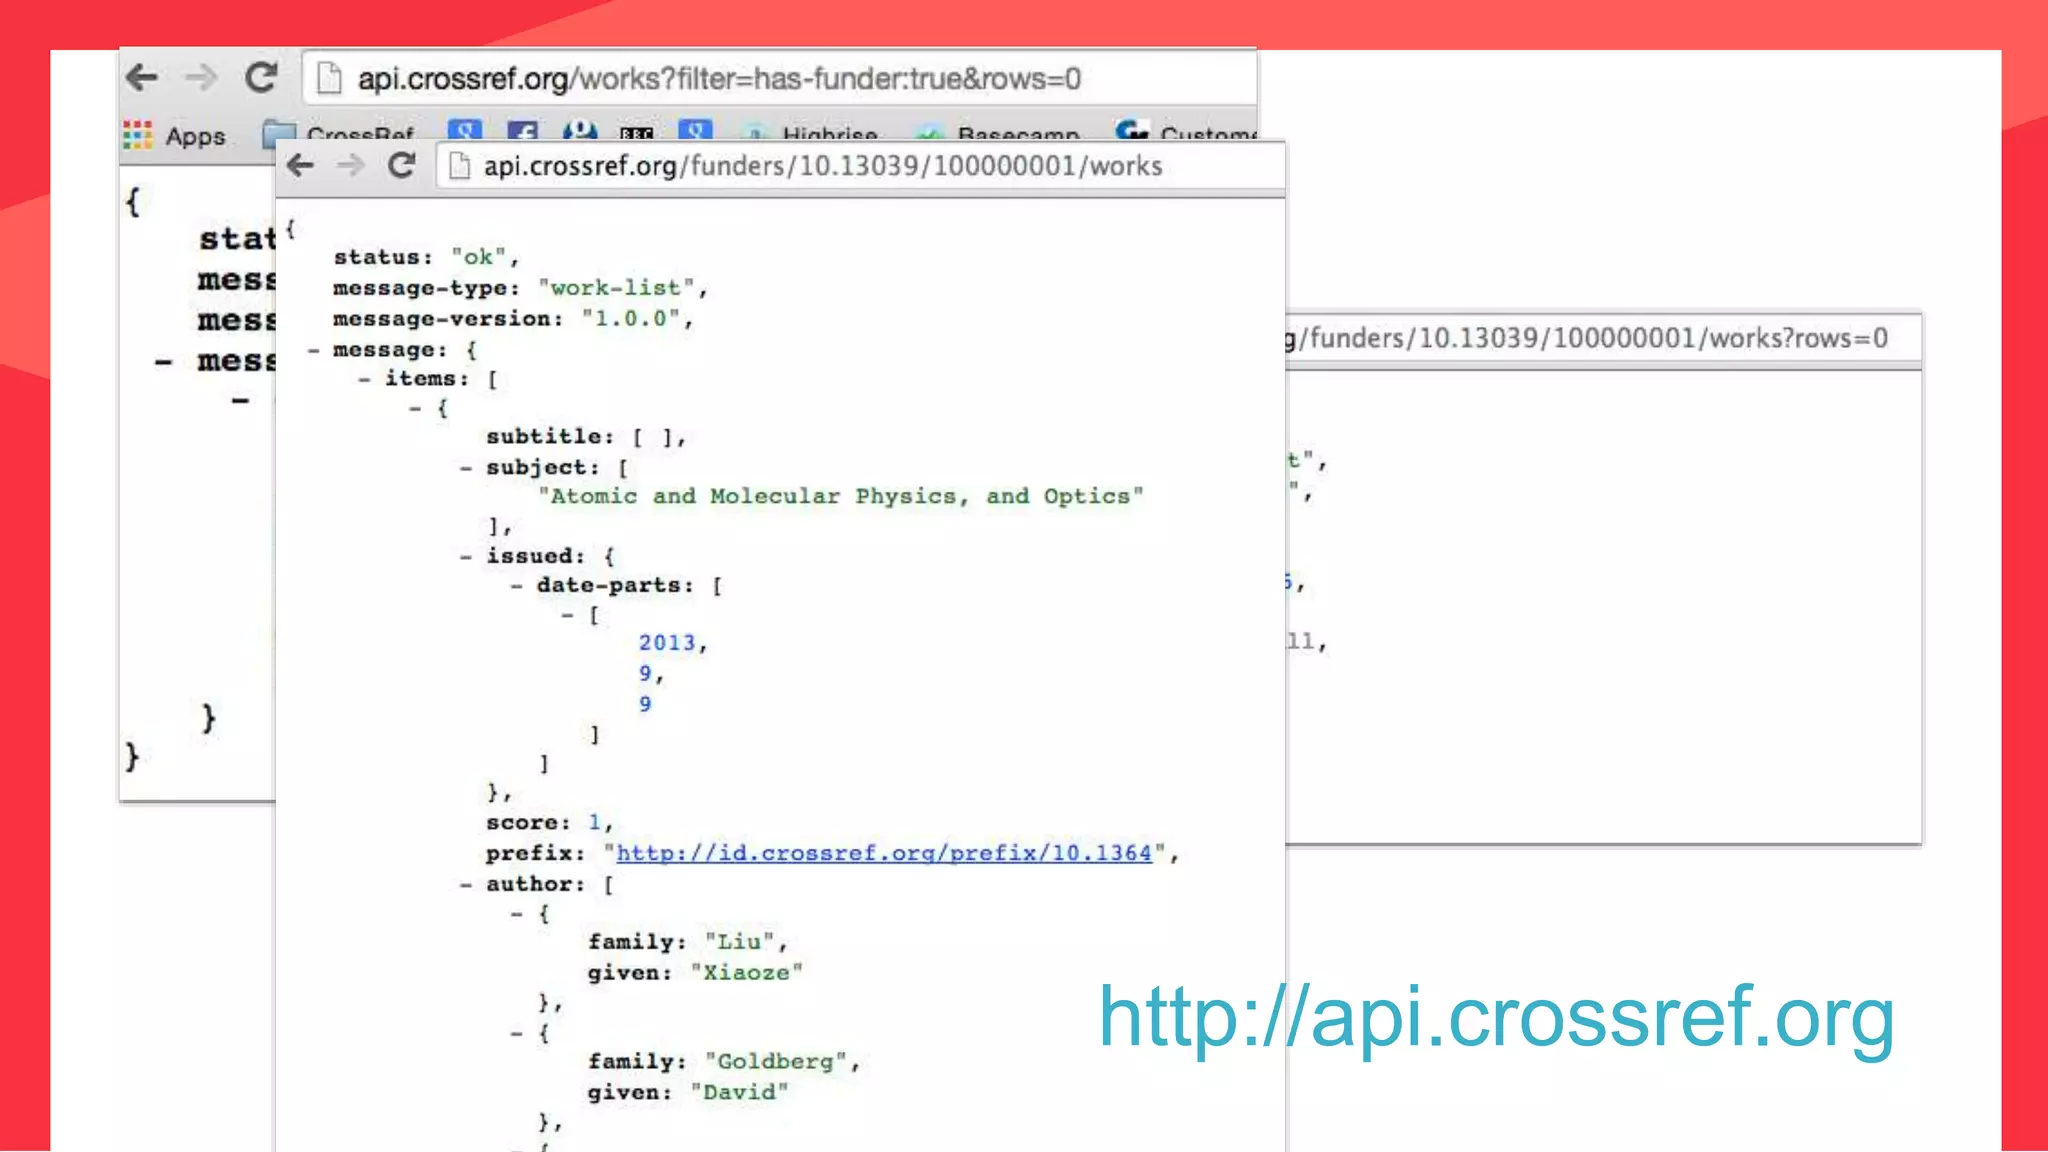
Task: Collapse the issued object
Action: coord(466,556)
